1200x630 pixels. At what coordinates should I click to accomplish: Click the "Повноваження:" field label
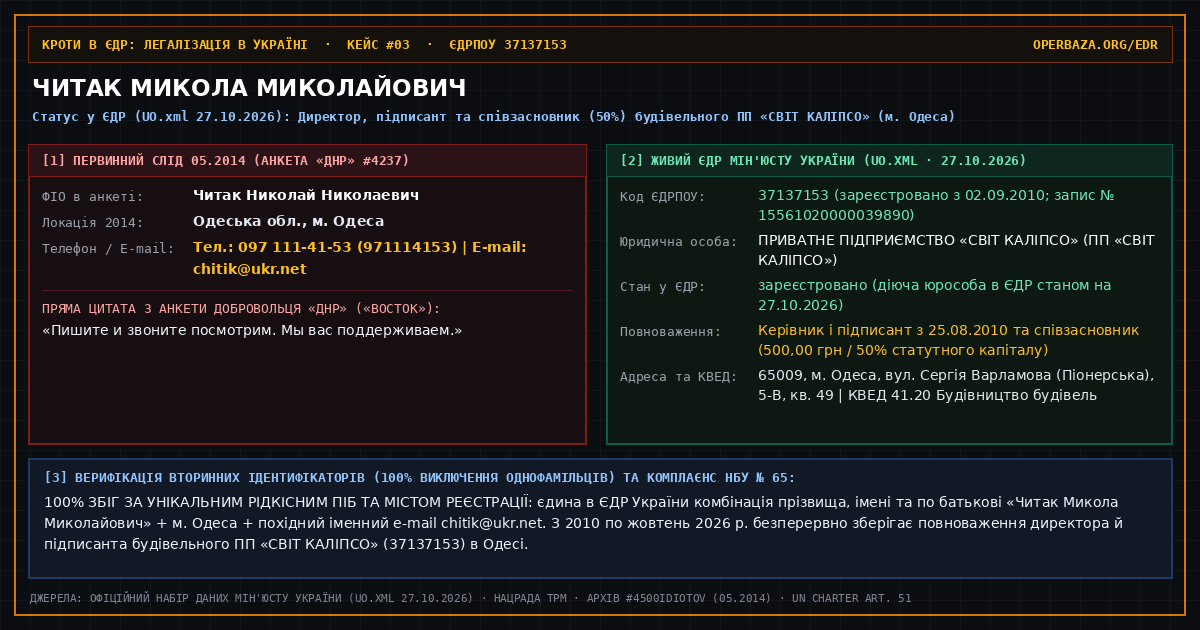coord(671,332)
